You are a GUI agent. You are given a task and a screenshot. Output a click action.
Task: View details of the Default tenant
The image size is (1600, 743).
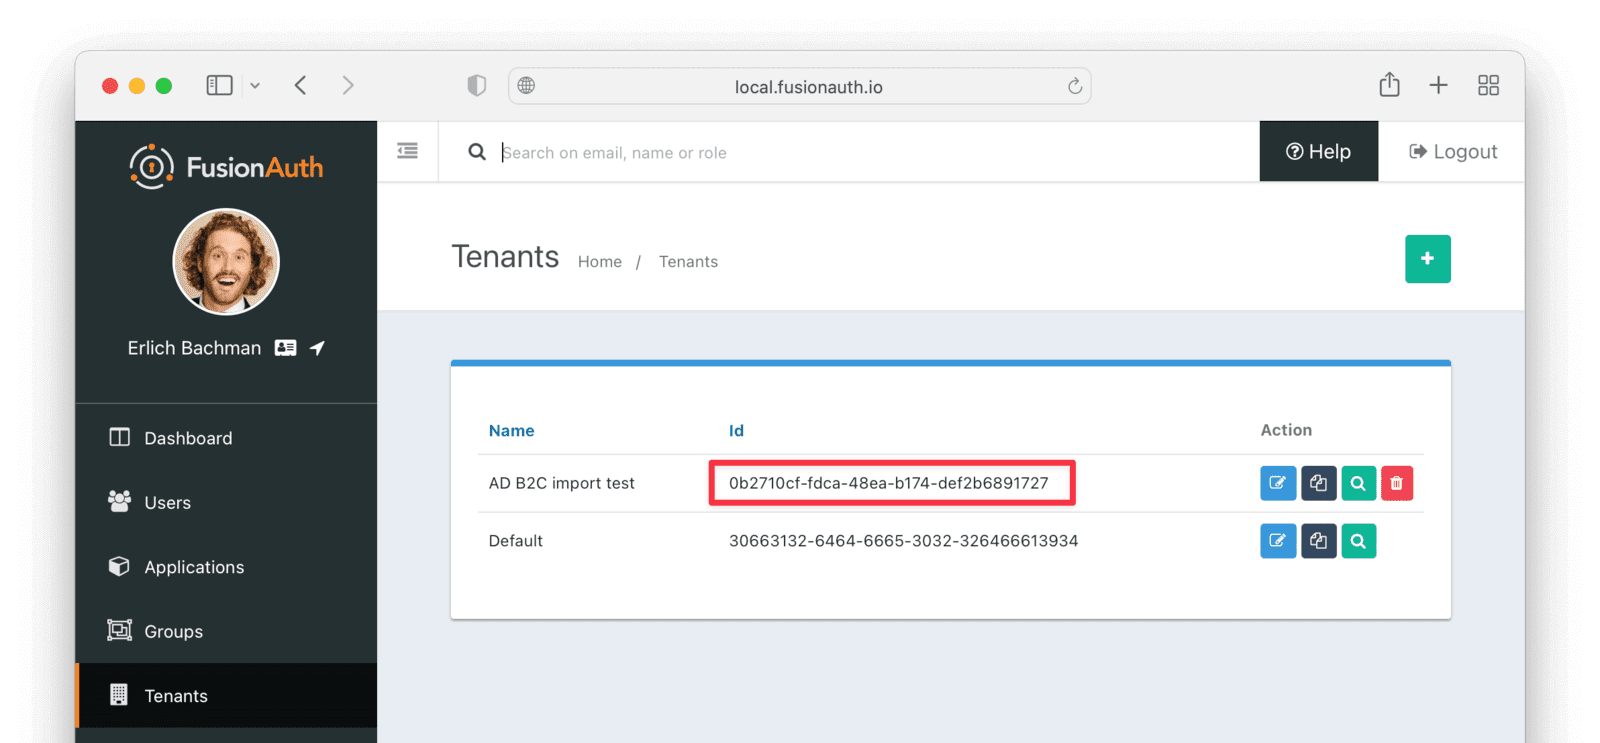1358,541
